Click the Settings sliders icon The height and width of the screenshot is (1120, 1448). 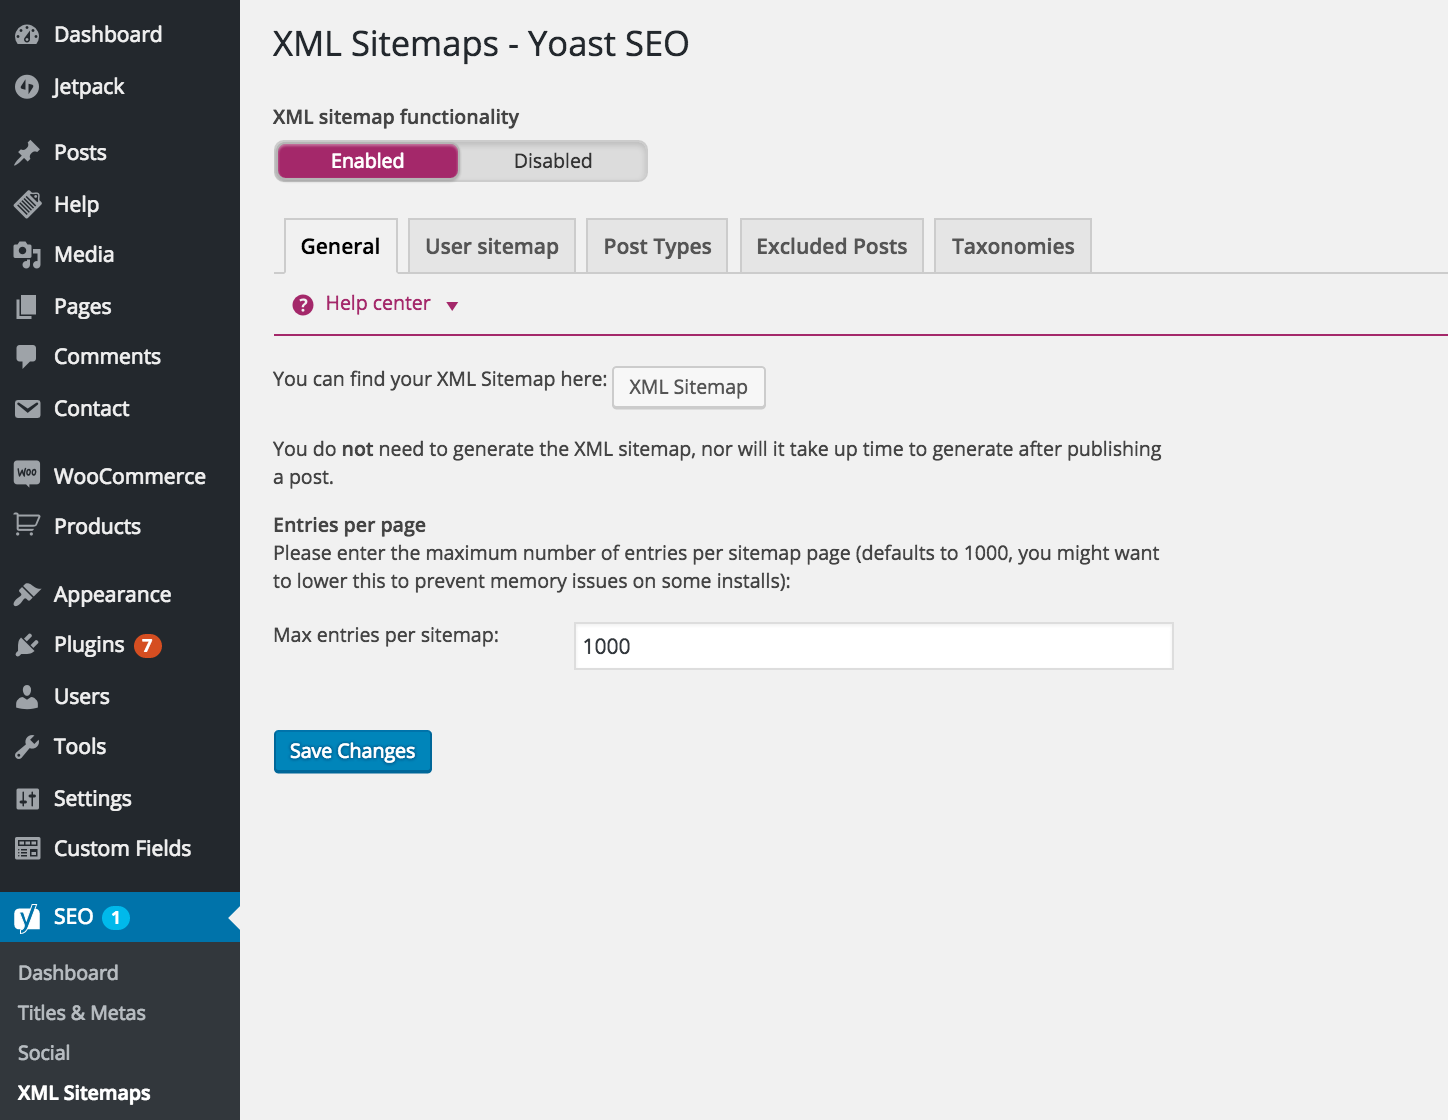point(27,798)
